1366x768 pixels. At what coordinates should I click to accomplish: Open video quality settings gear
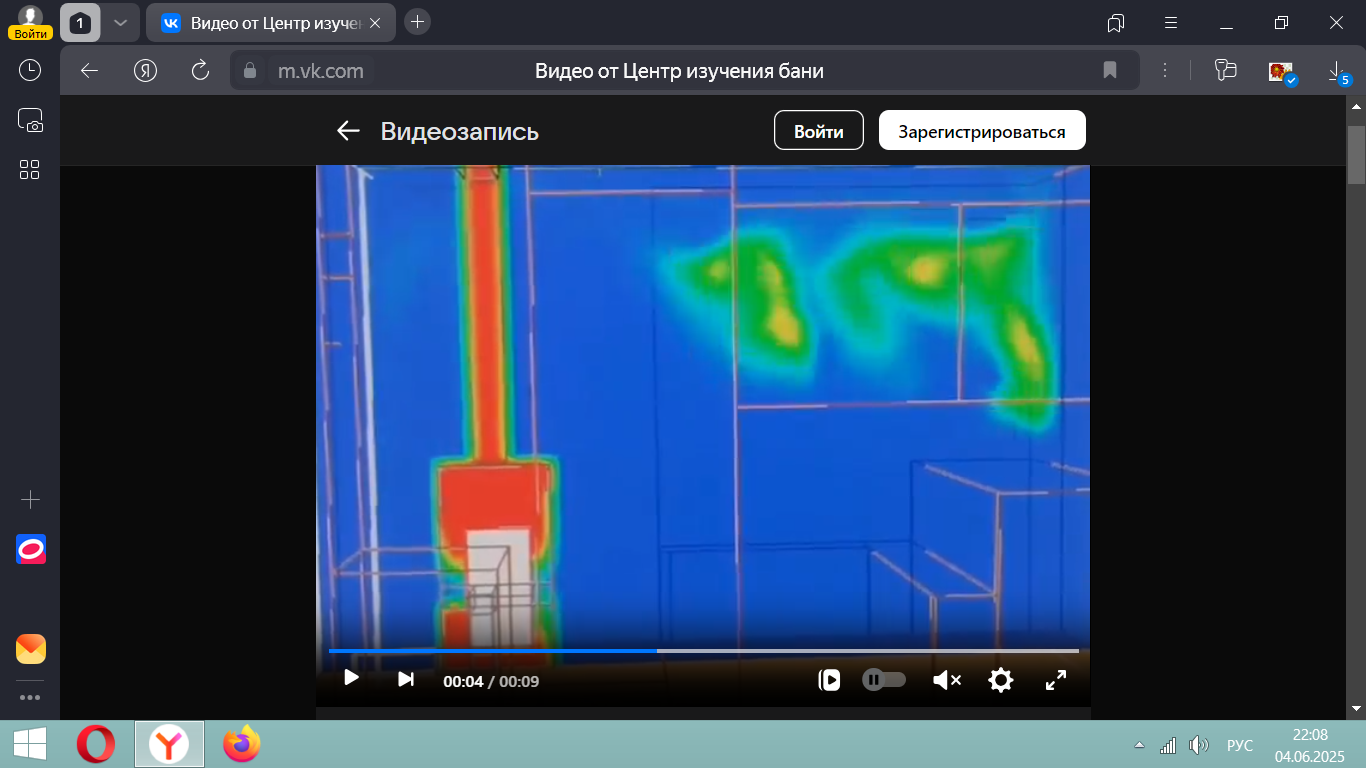point(1000,680)
